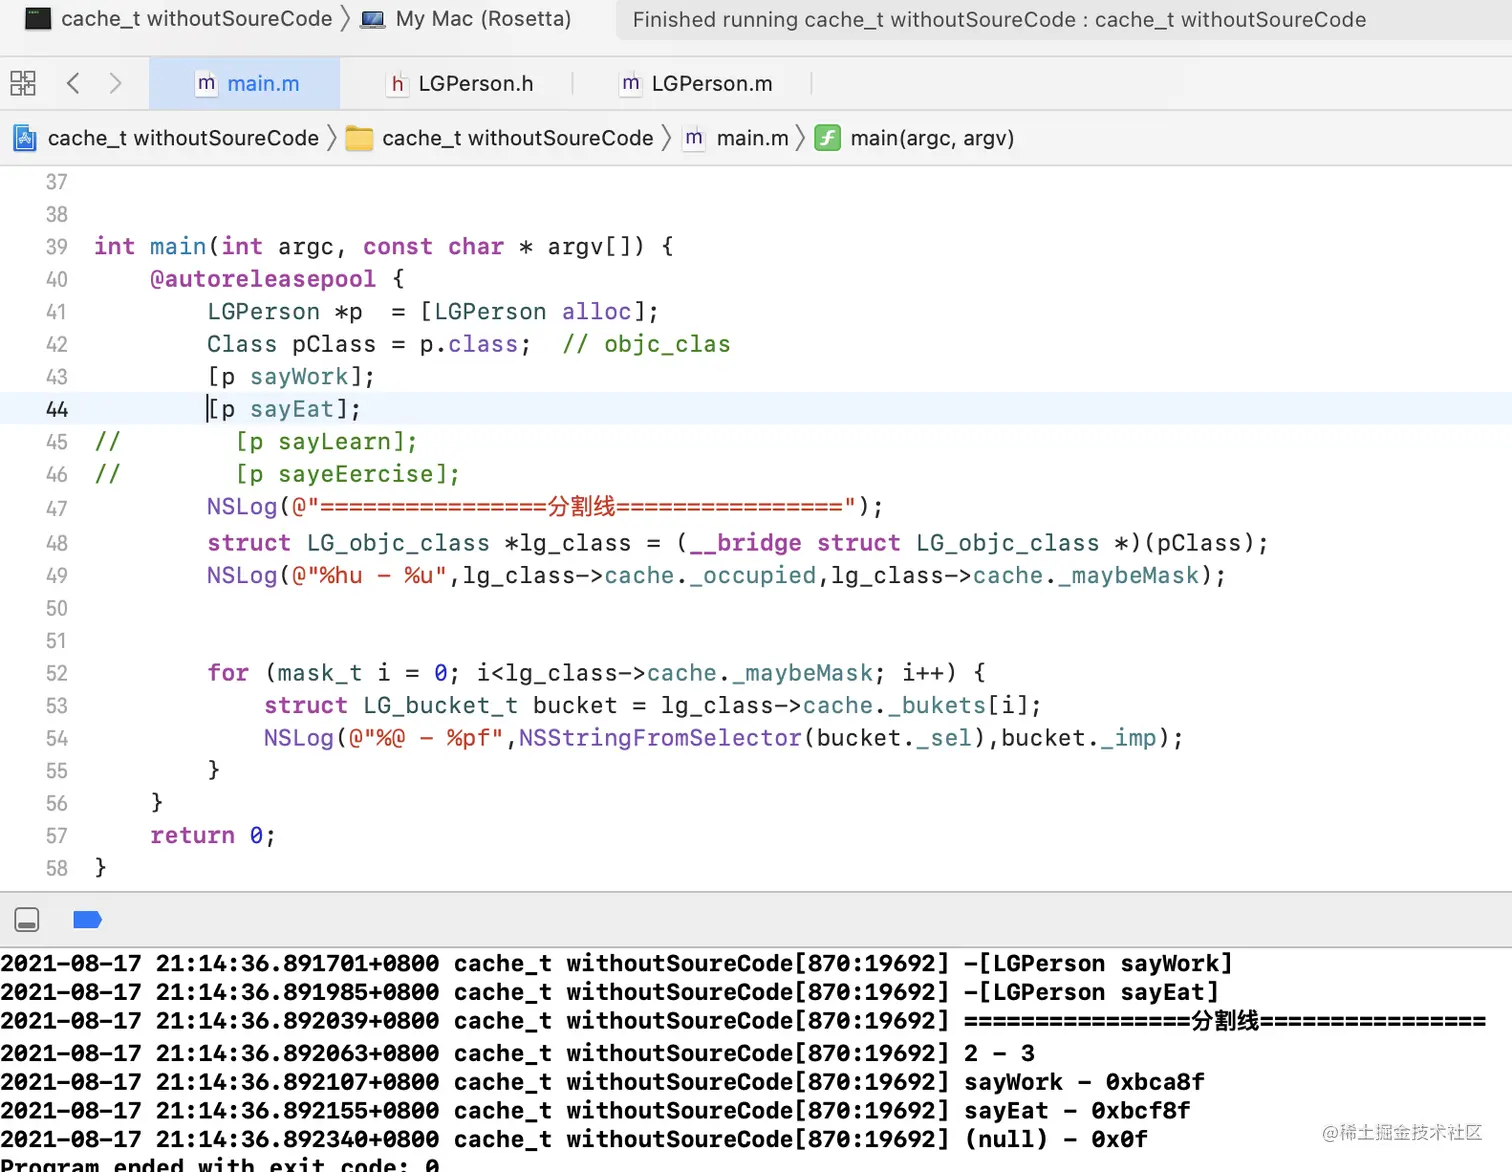Screen dimensions: 1512x1172
Task: Toggle the debug area visibility button
Action: 27,920
